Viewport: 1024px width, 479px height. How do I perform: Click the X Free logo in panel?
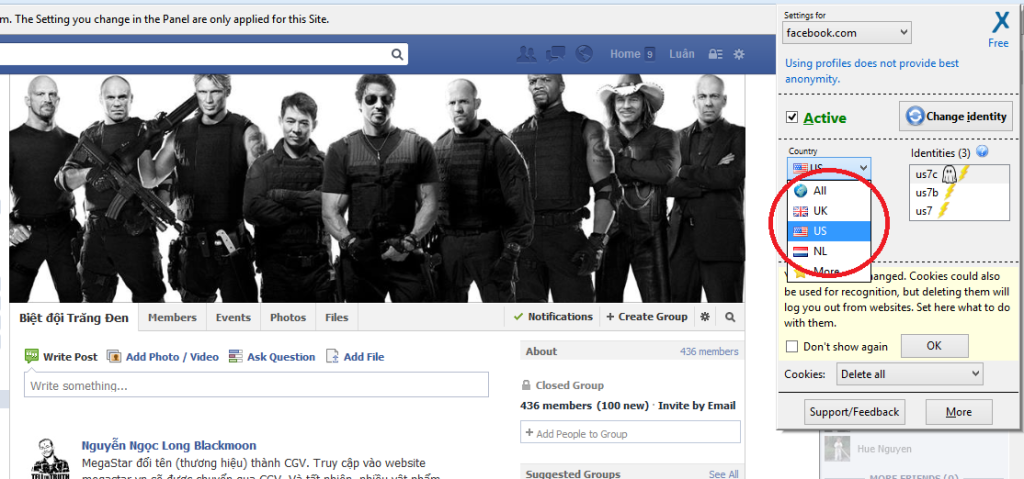(999, 29)
